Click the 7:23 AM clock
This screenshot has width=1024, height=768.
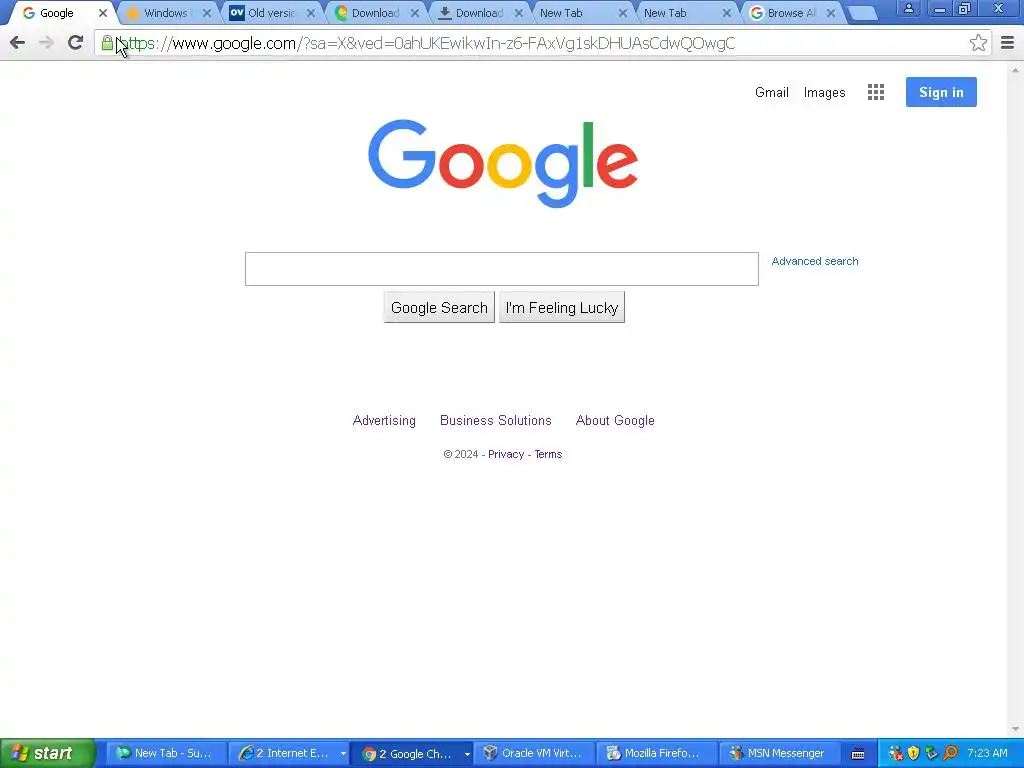[x=987, y=753]
